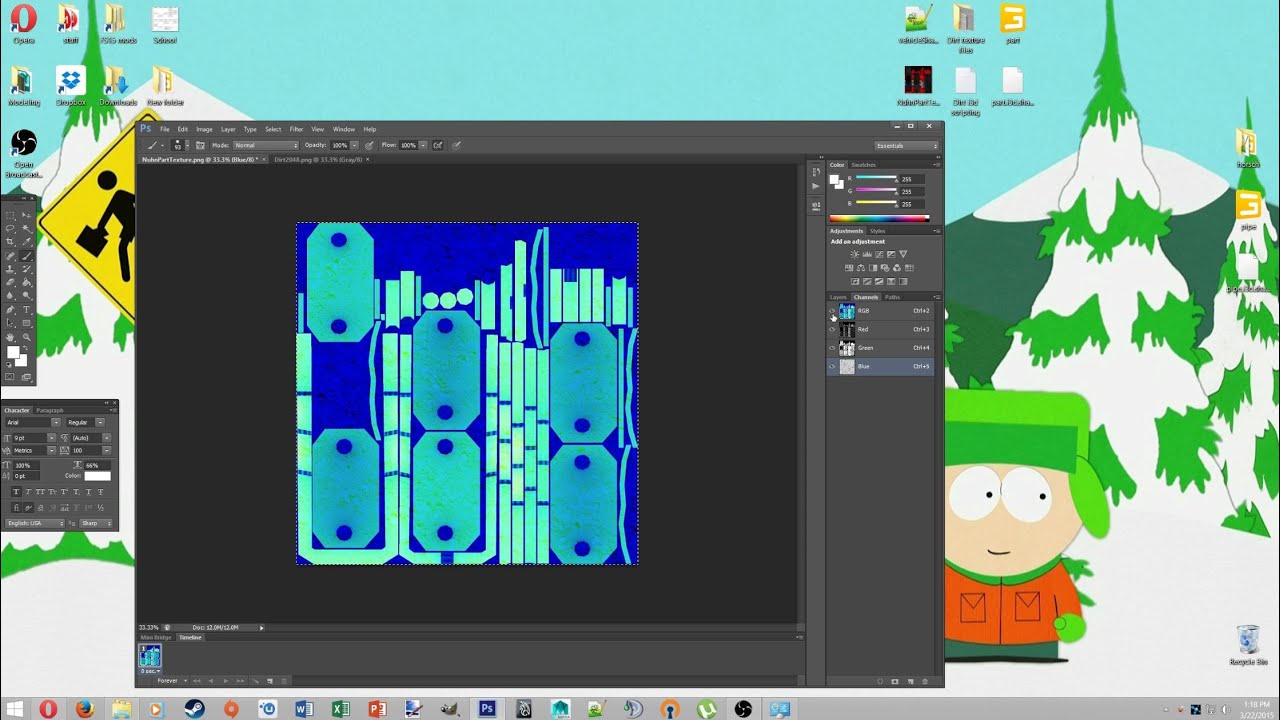Select the Hand tool
1280x720 pixels.
pyautogui.click(x=10, y=338)
